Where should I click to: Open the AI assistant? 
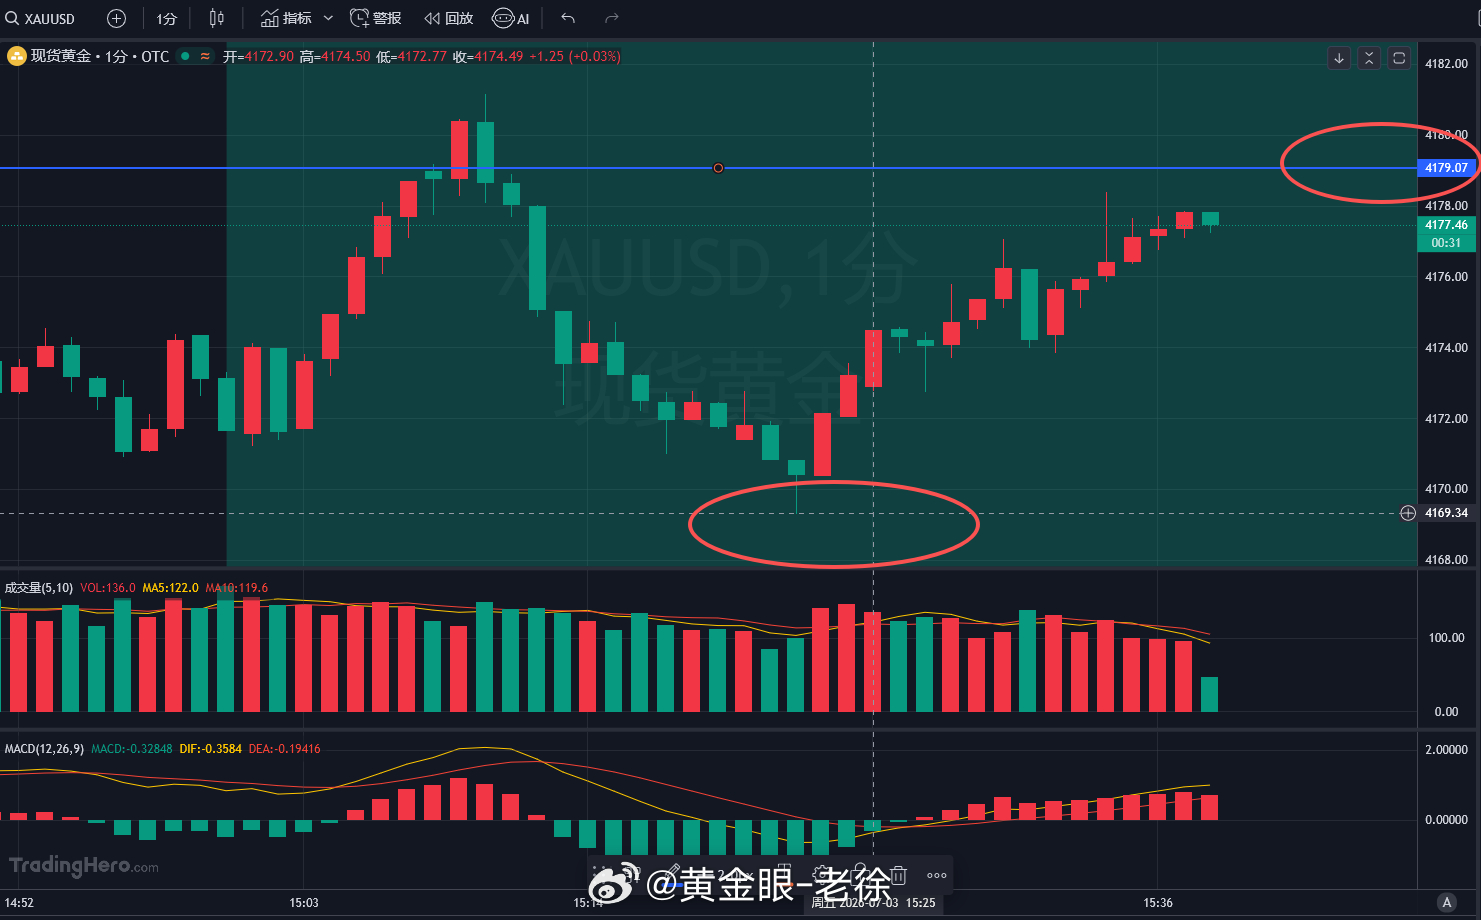click(x=511, y=18)
